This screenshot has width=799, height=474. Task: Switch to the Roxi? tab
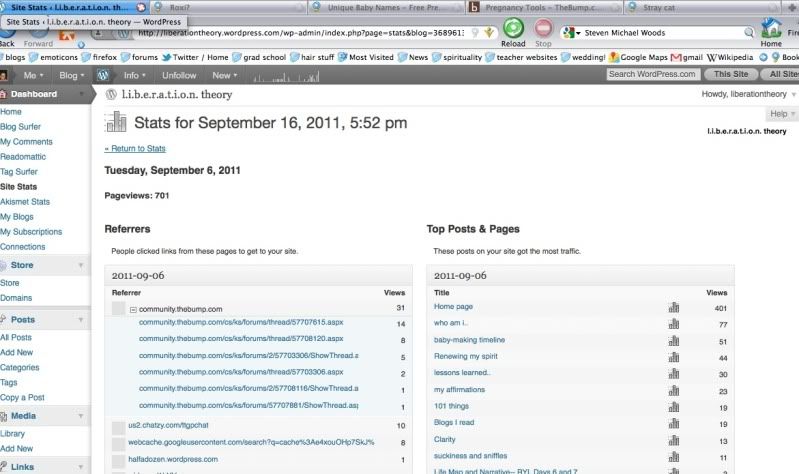227,7
